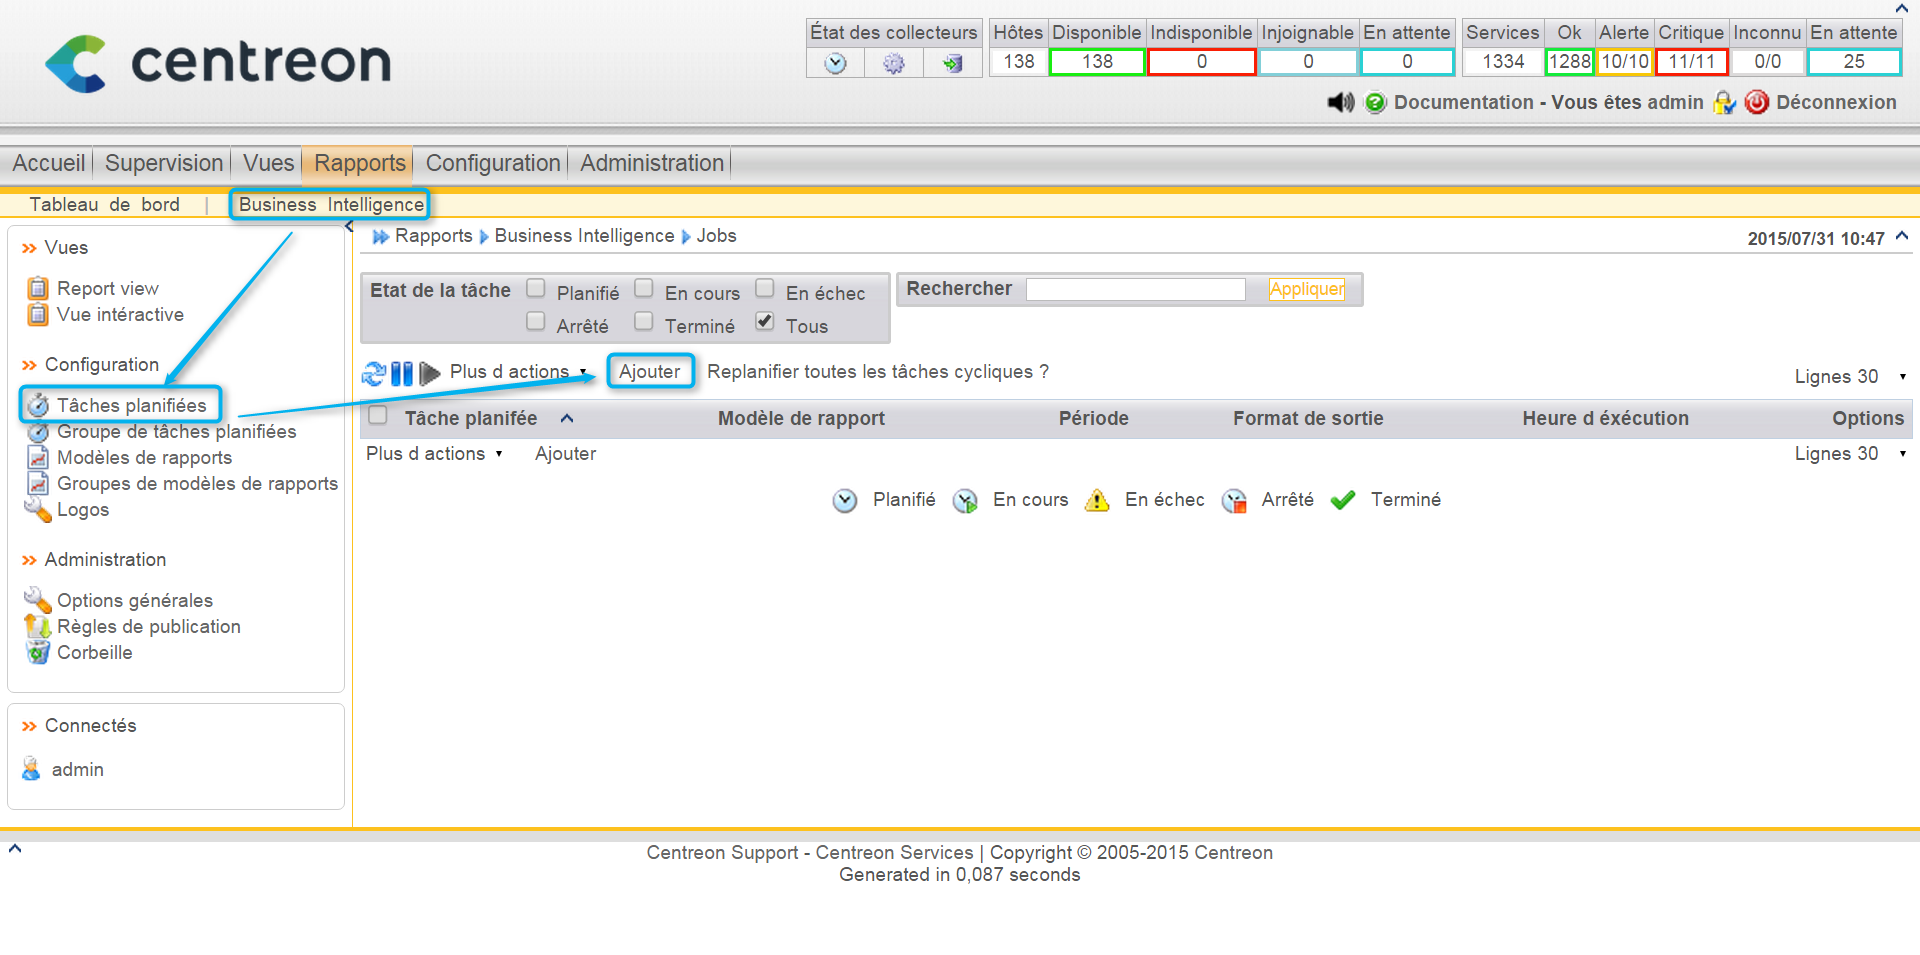The image size is (1920, 955).
Task: Click the bottom Ajouter link
Action: click(x=565, y=454)
